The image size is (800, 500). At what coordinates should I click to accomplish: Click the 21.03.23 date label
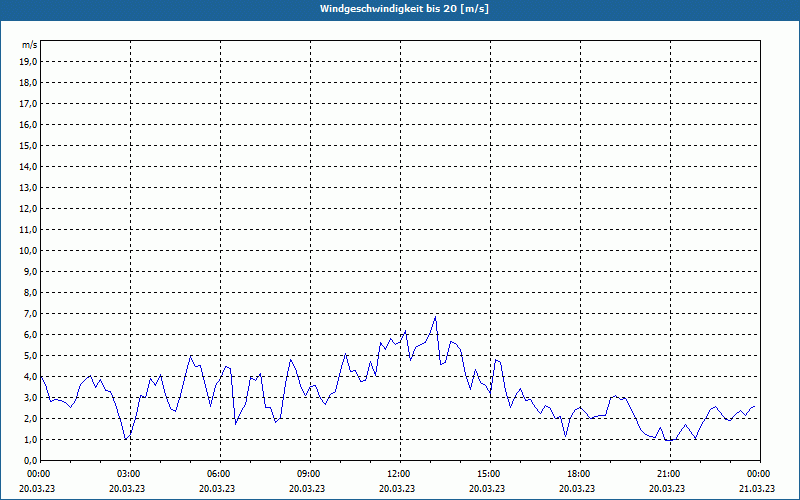757,488
